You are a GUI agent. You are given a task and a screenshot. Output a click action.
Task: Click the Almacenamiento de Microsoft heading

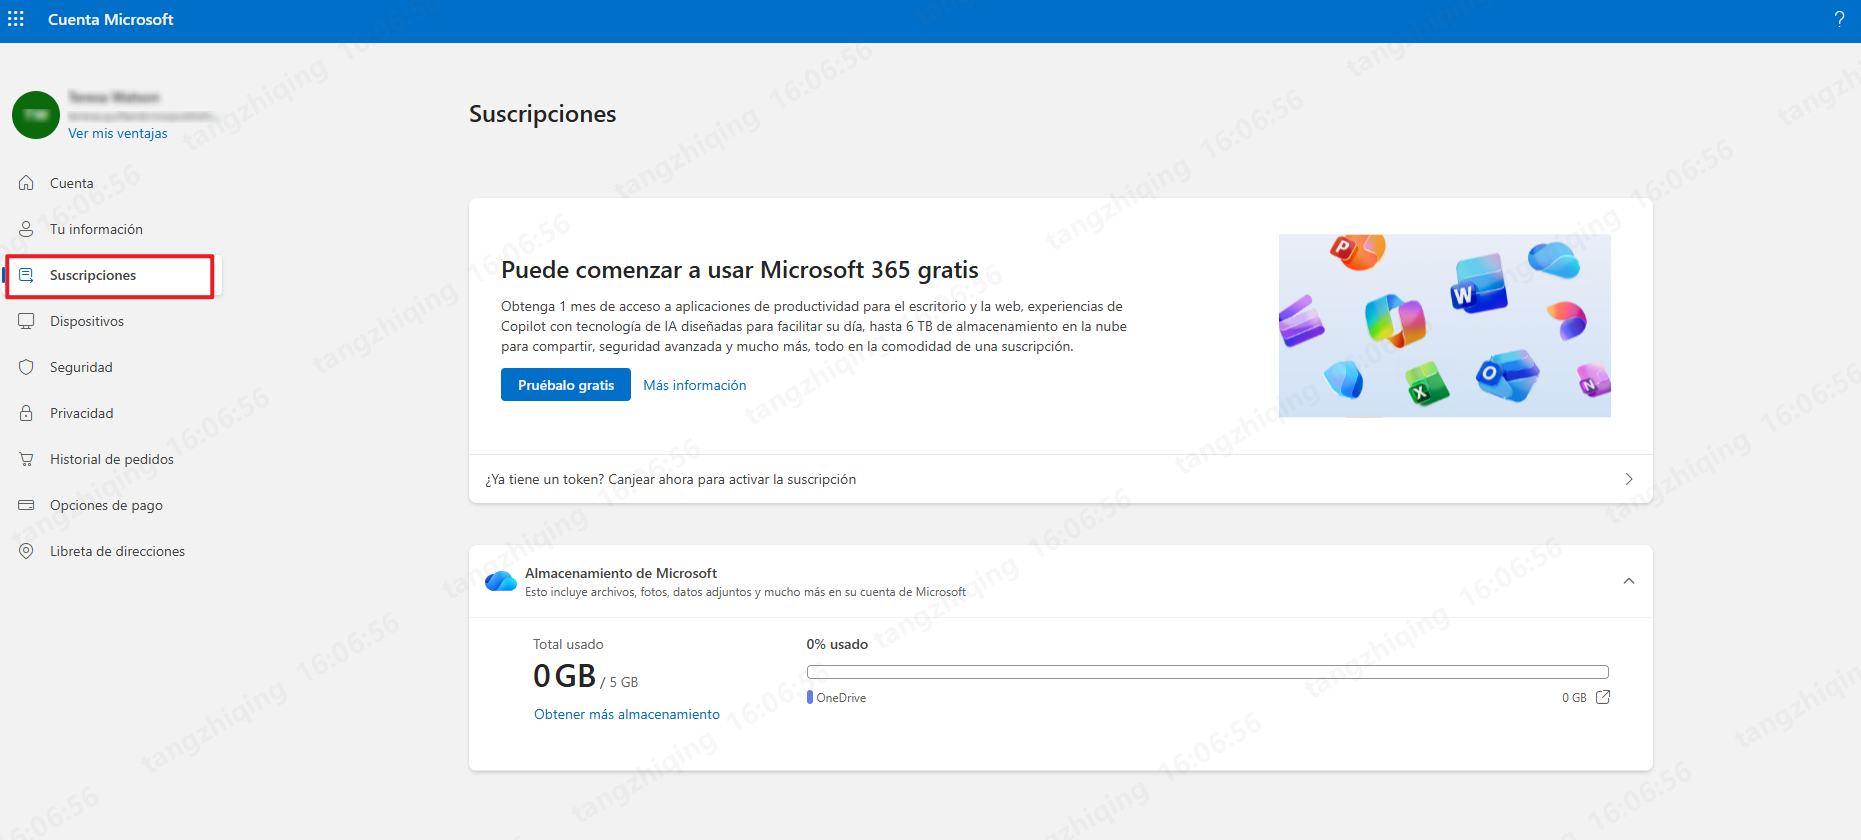pyautogui.click(x=621, y=573)
